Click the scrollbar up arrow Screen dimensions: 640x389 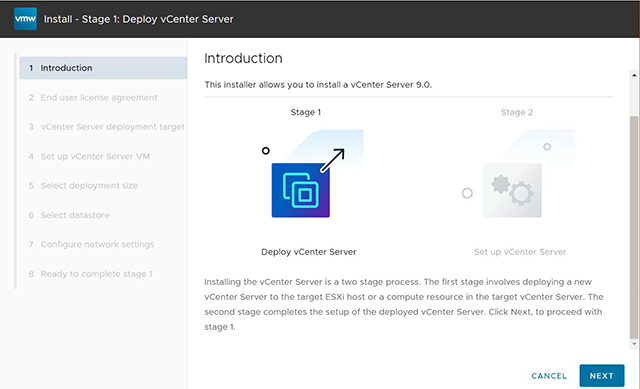[x=634, y=75]
